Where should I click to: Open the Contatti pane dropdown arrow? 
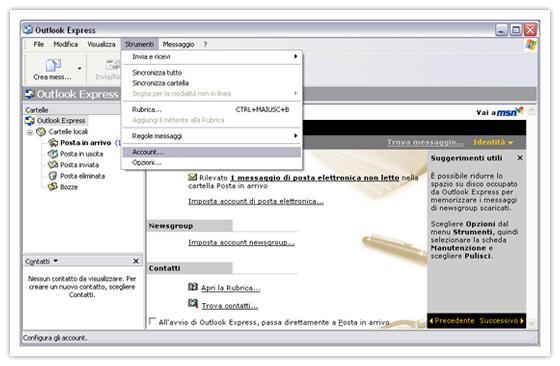click(56, 261)
